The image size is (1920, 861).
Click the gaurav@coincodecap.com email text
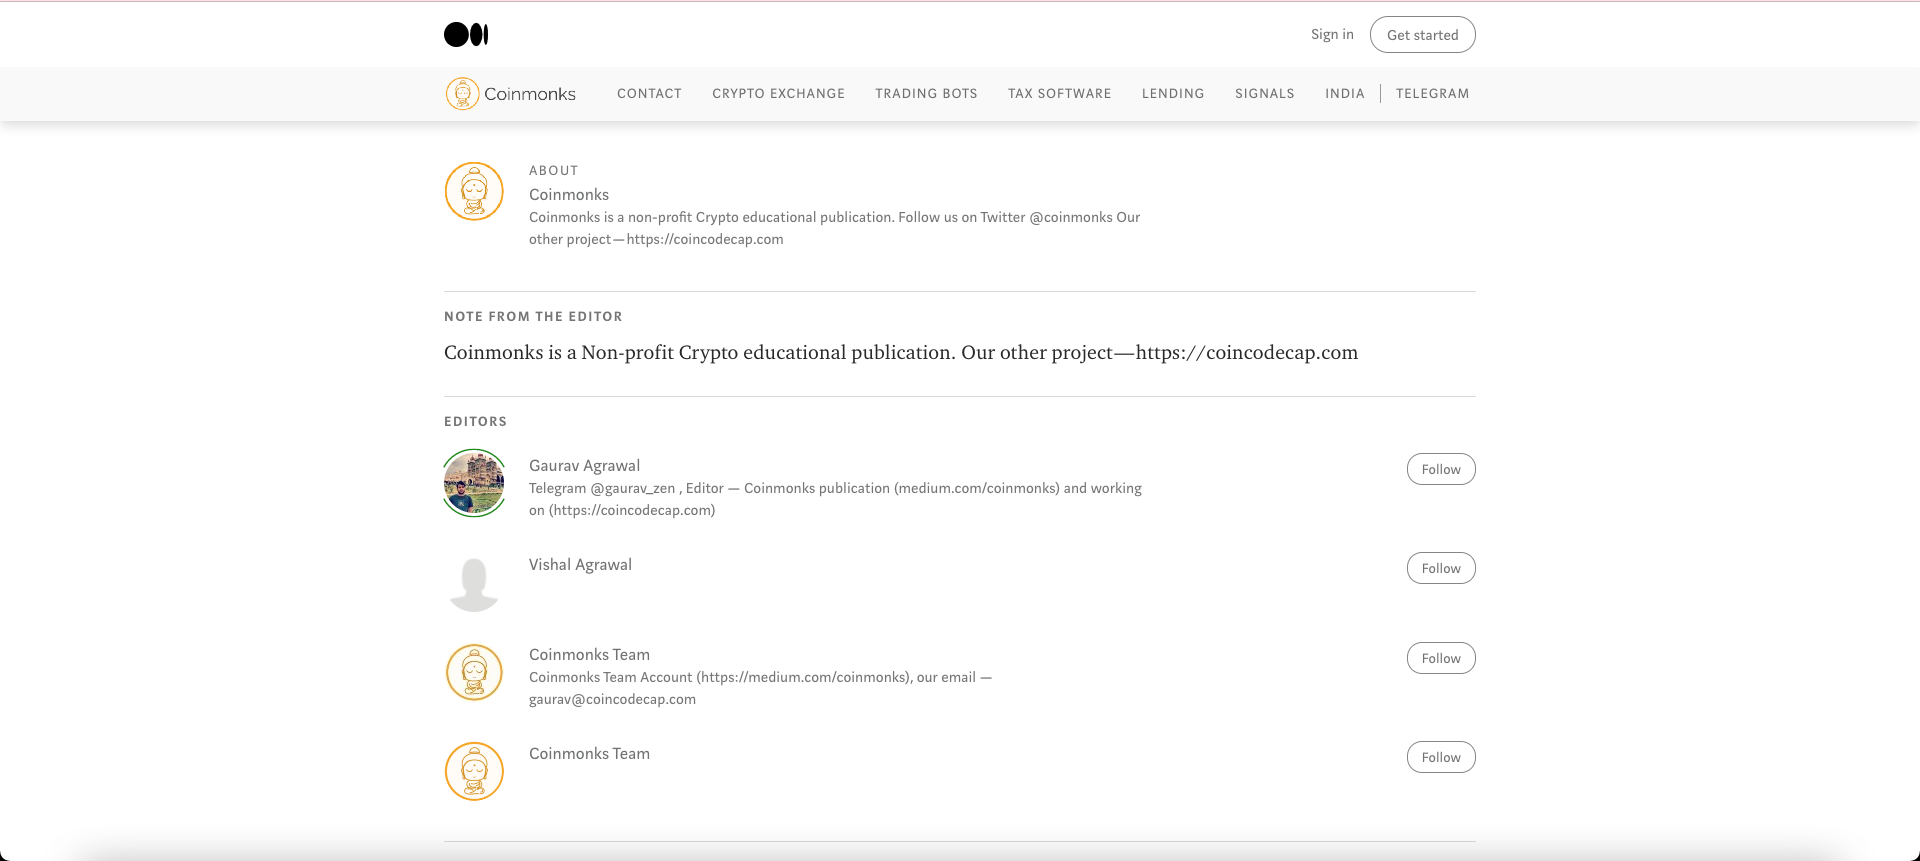[612, 699]
